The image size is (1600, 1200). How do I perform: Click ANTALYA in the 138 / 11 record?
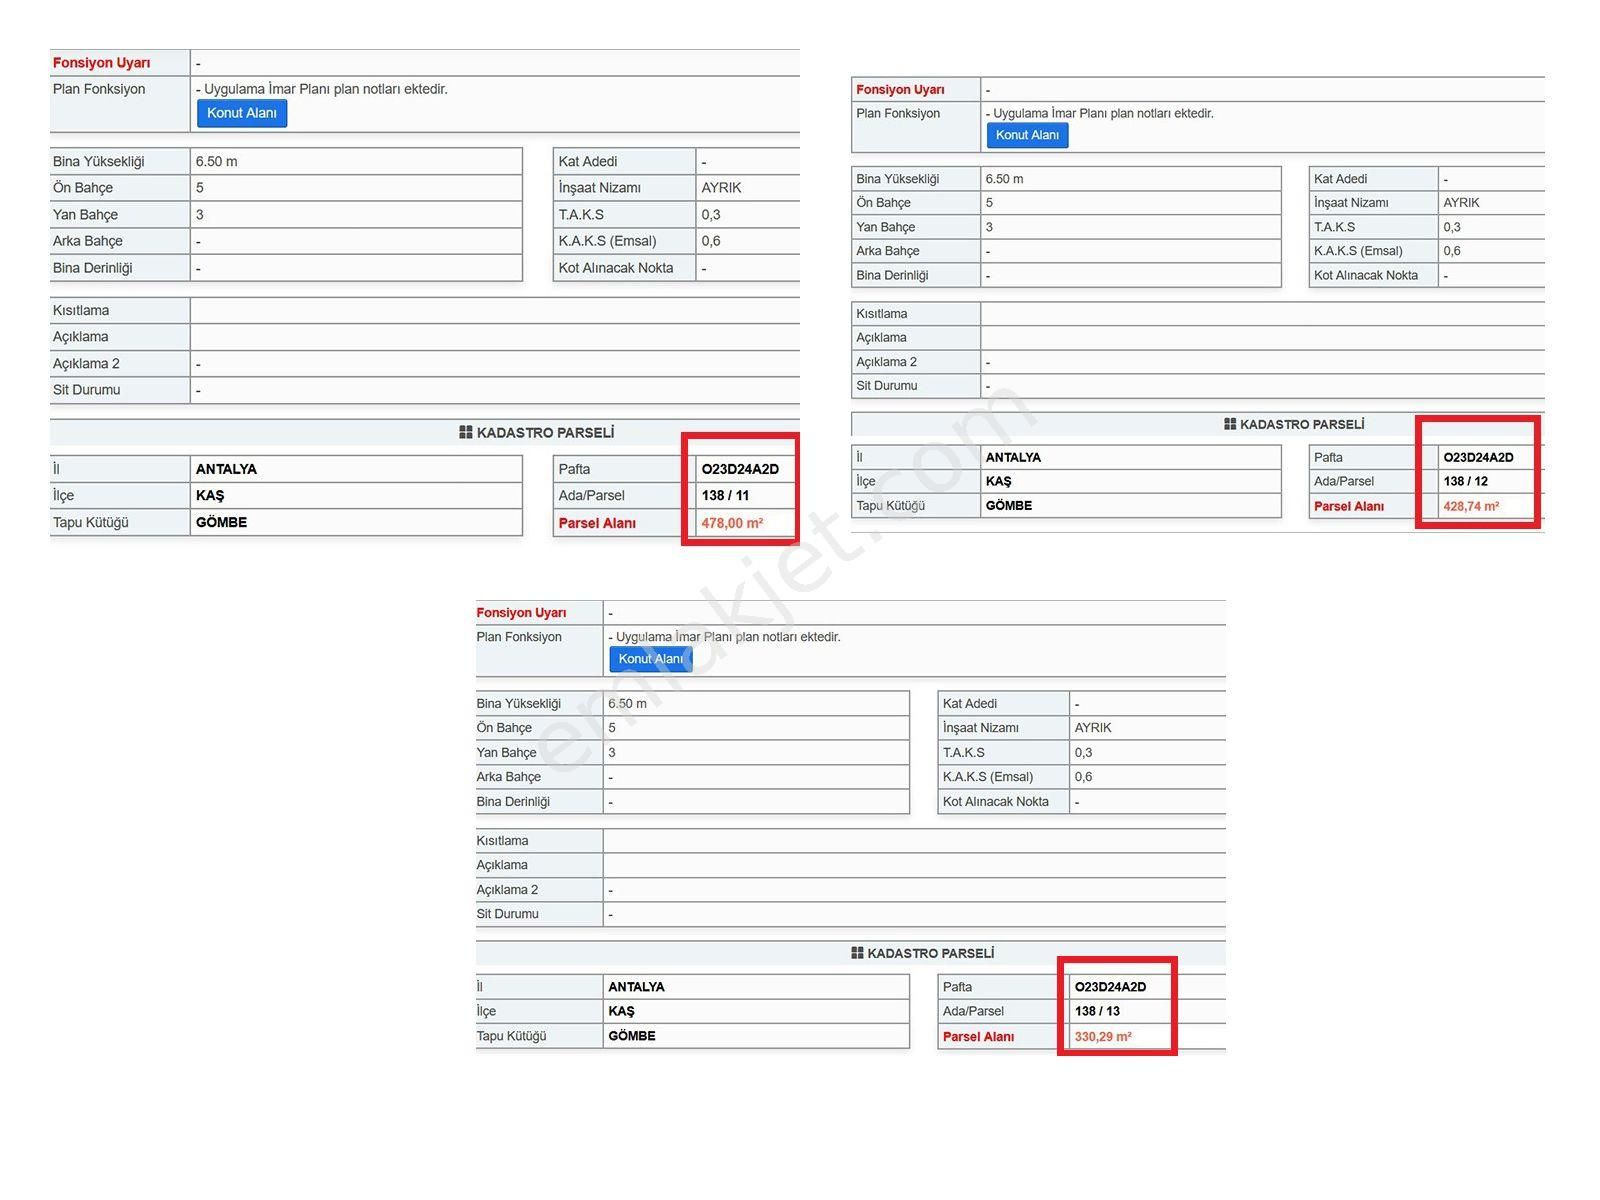pos(226,469)
